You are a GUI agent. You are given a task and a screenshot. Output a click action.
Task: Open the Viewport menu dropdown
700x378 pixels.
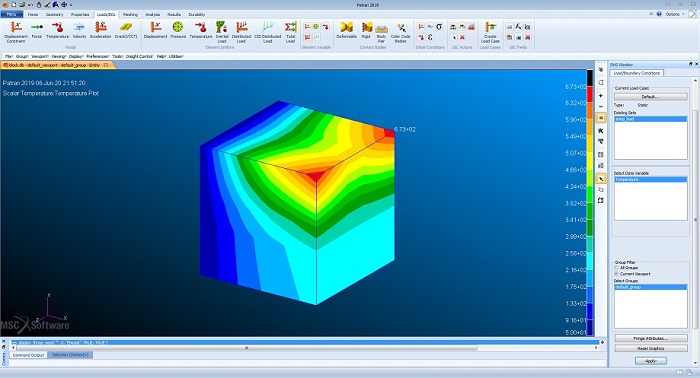40,56
